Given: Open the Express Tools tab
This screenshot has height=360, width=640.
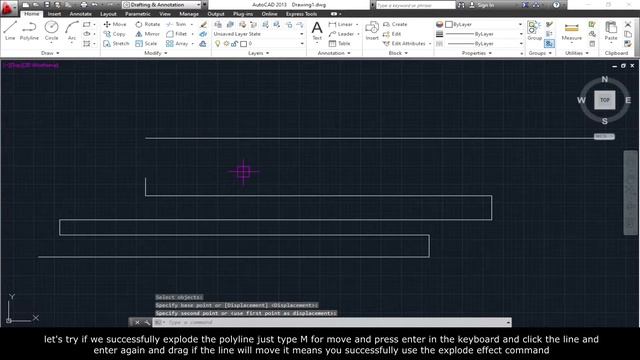Looking at the screenshot, I should pyautogui.click(x=301, y=14).
